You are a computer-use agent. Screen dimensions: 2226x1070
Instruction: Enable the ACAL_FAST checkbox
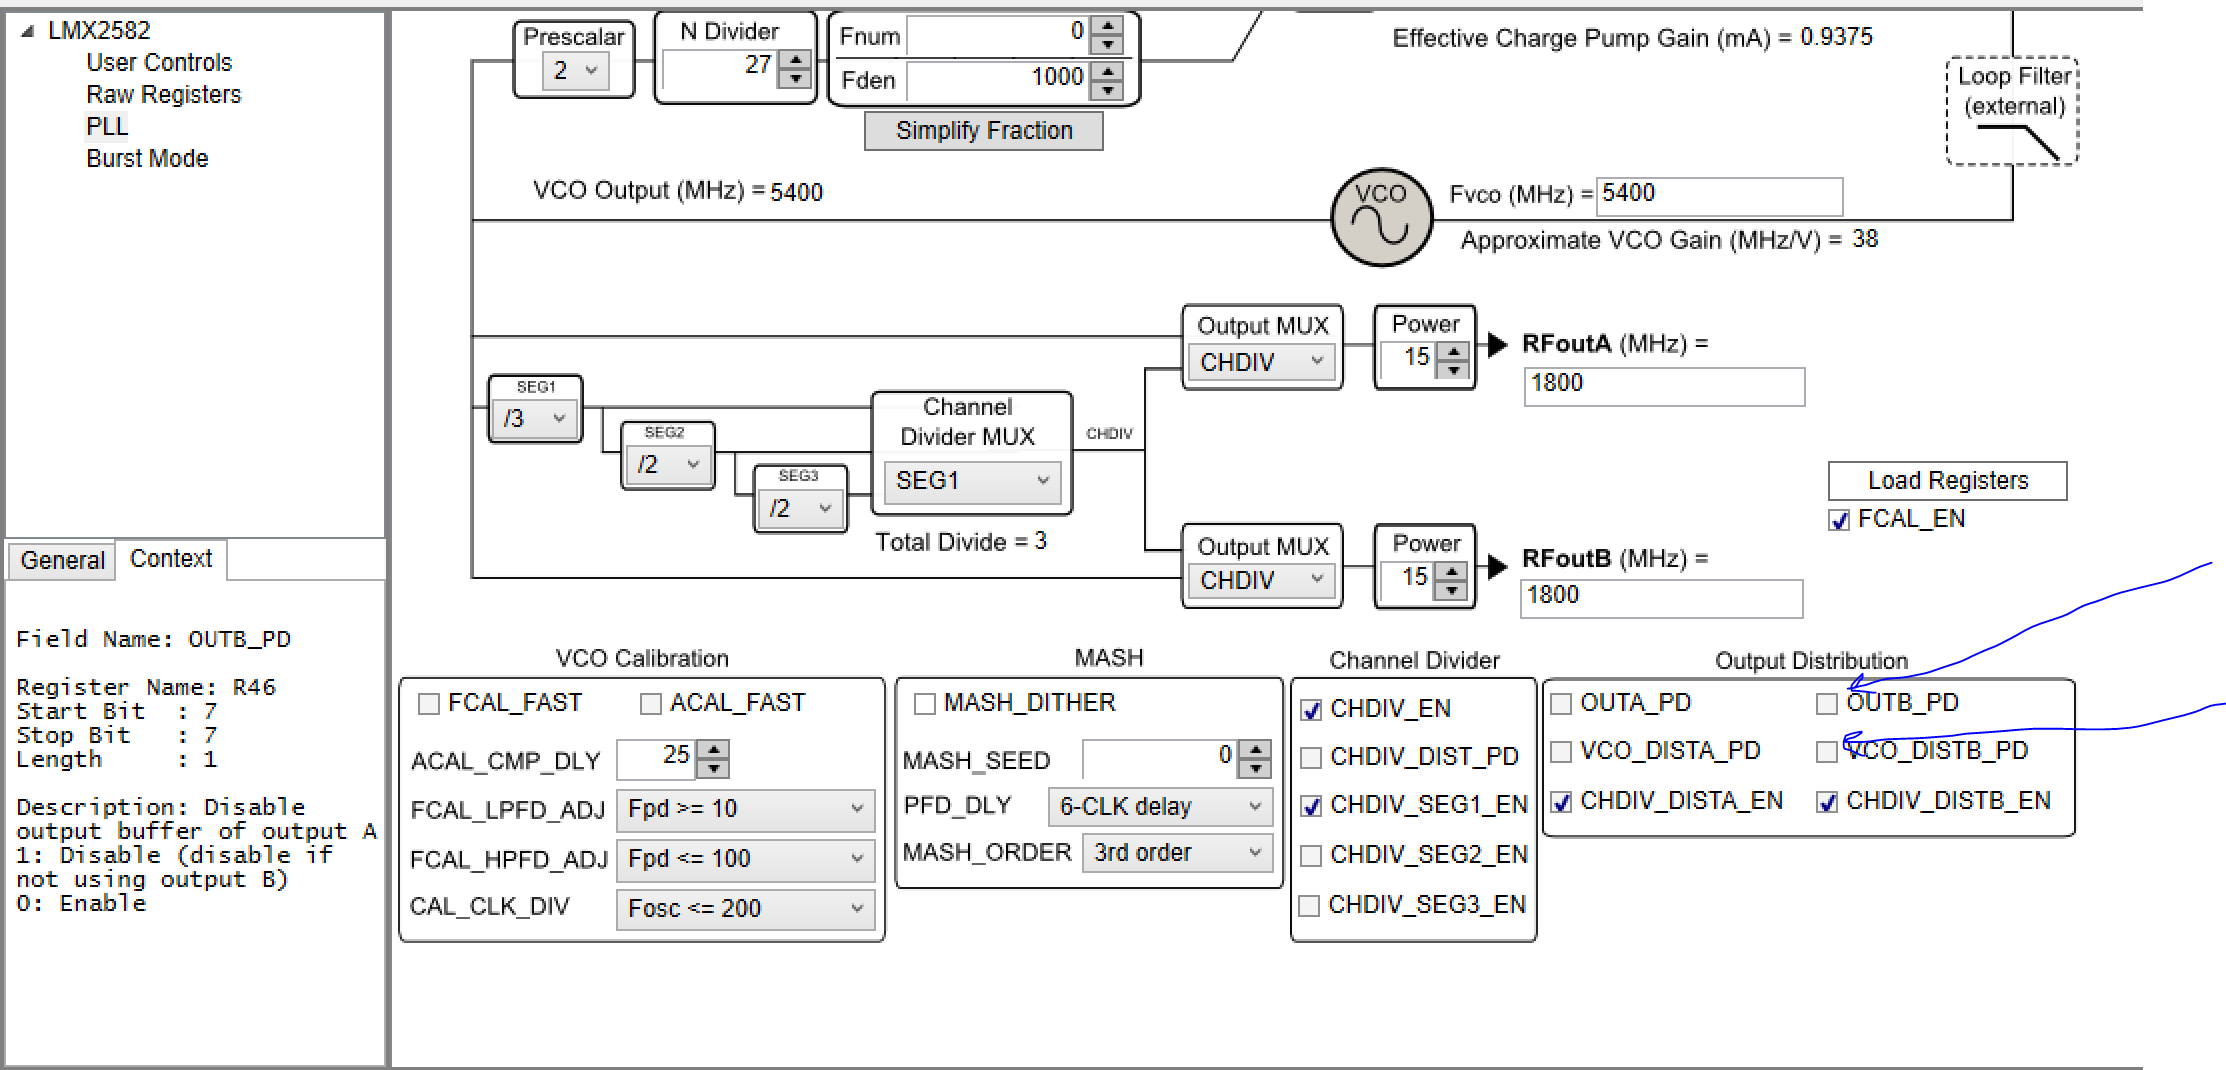tap(651, 704)
